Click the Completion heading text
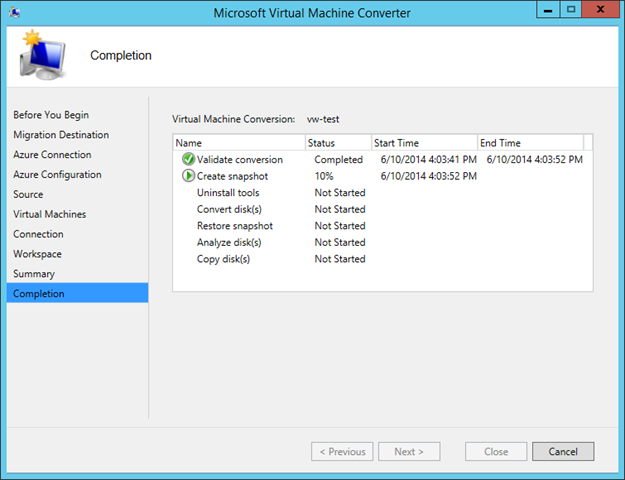Image resolution: width=625 pixels, height=480 pixels. pos(121,55)
